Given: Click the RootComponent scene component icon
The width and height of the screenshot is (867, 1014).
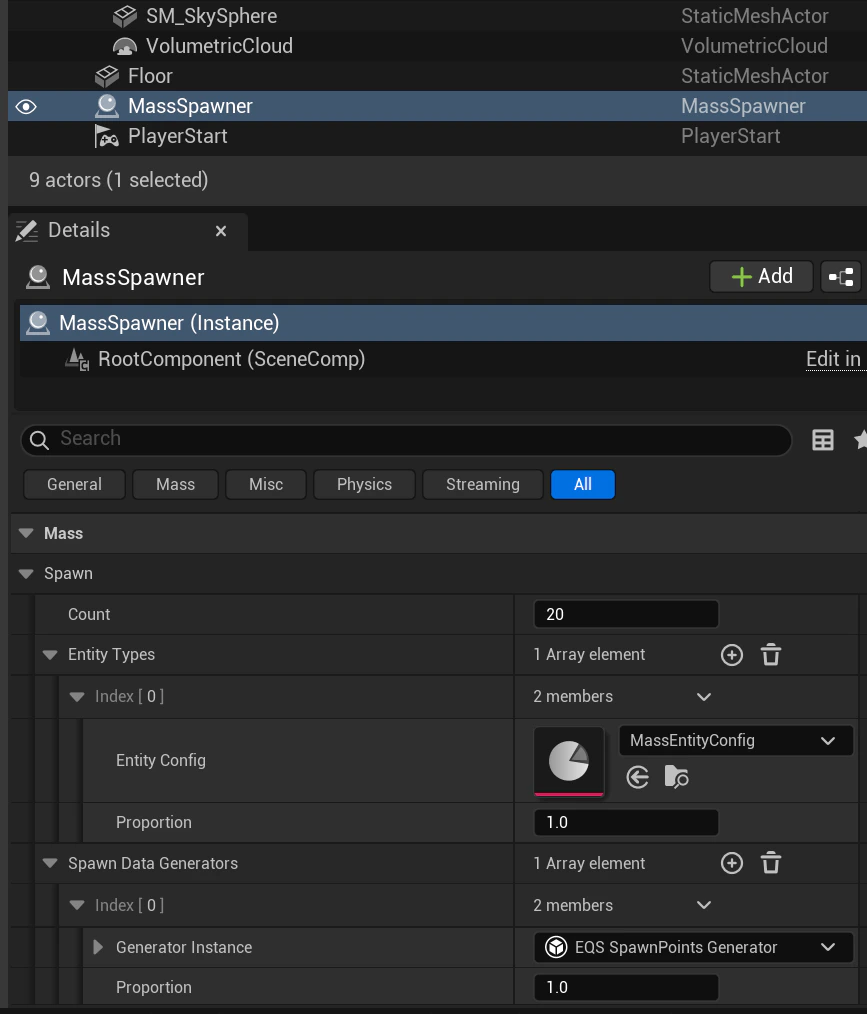Looking at the screenshot, I should (77, 359).
